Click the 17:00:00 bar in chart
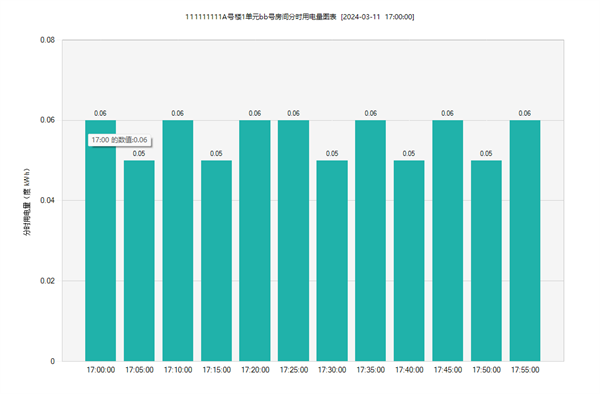Screen dimensions: 600x394 click(100, 241)
